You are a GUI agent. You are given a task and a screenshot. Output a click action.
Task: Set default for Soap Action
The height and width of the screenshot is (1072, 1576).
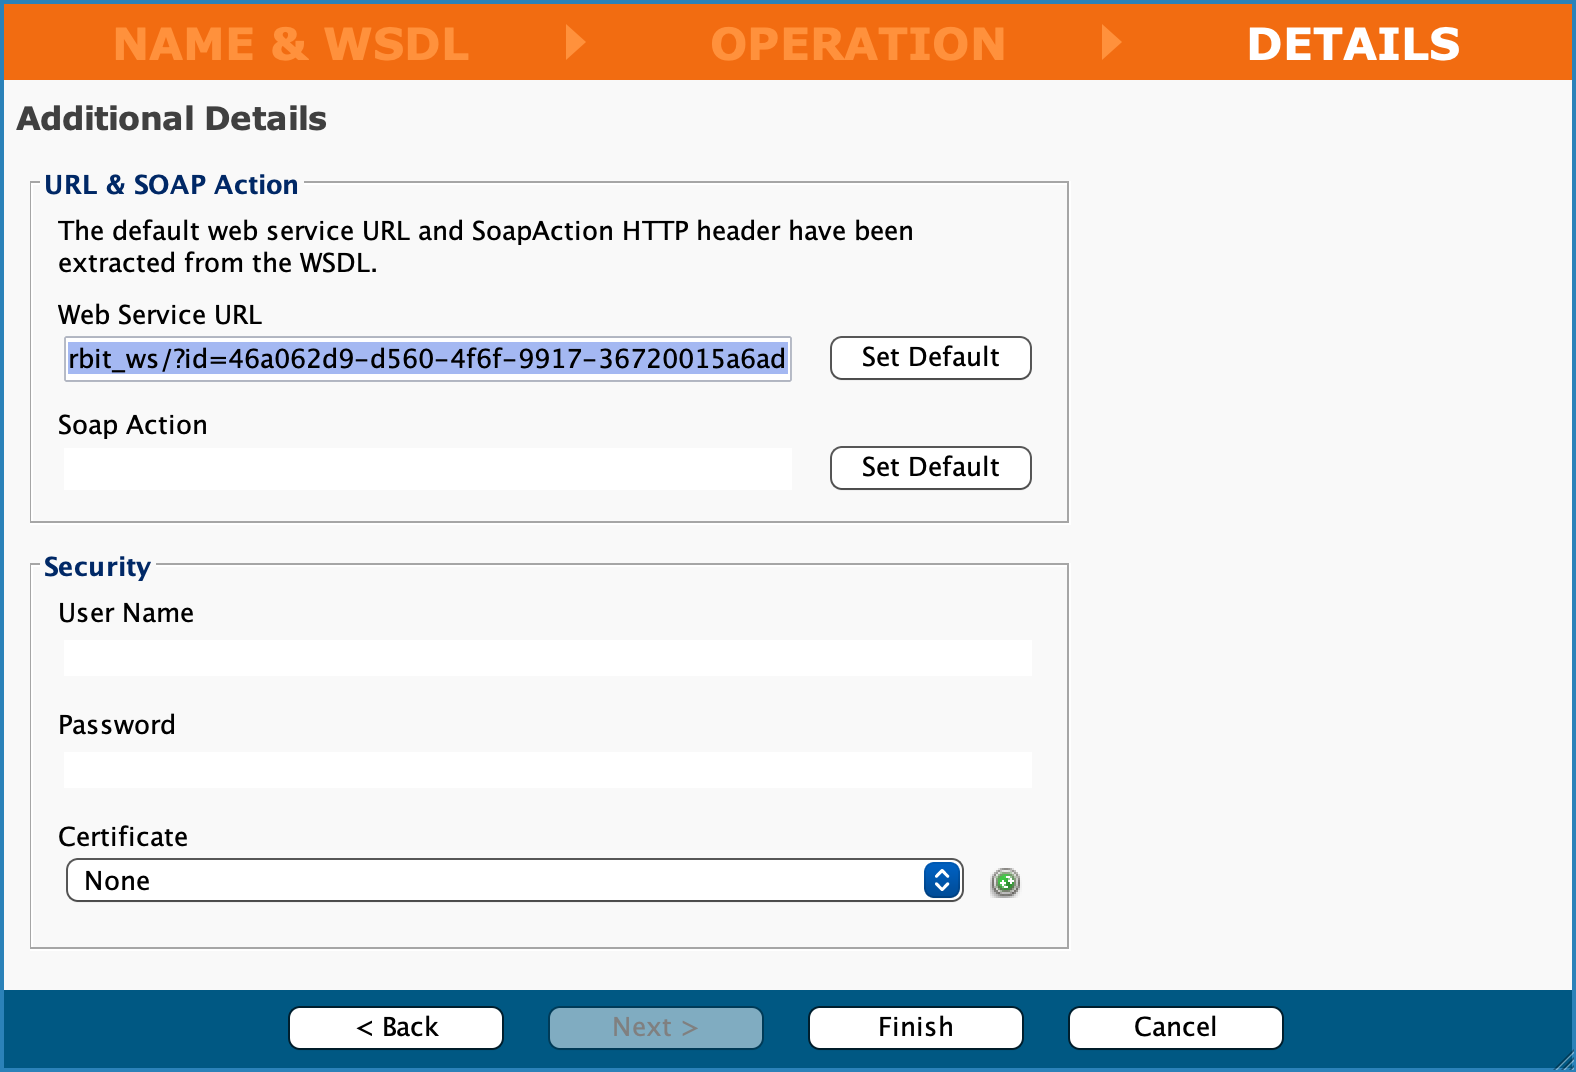[x=930, y=468]
